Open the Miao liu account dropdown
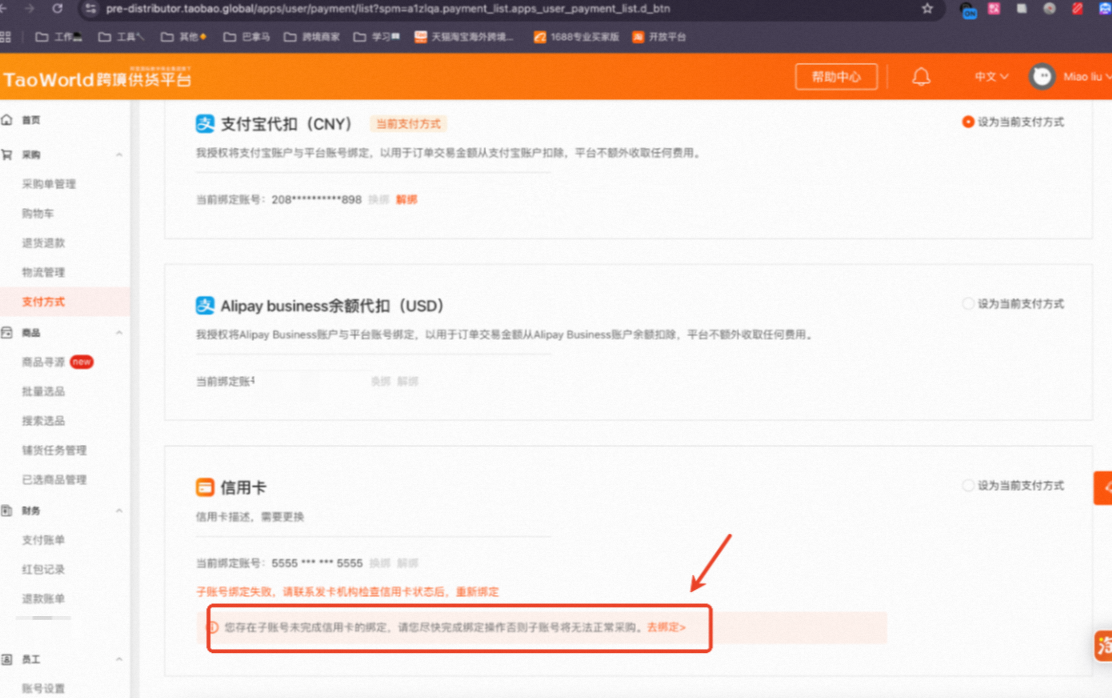 pos(1087,77)
